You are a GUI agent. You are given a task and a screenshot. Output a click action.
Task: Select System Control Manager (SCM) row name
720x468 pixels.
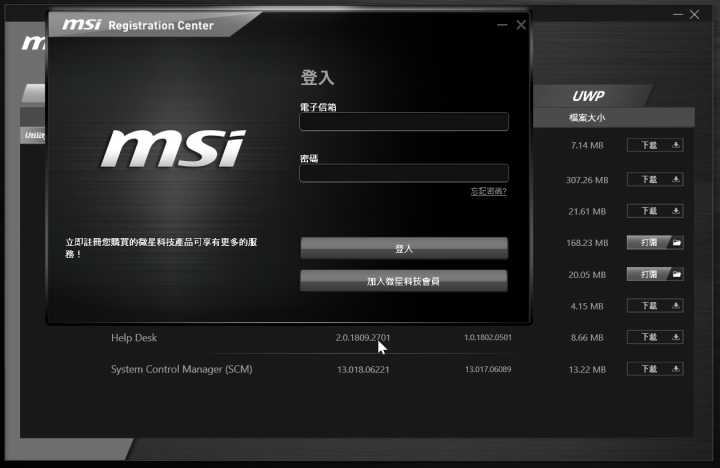pyautogui.click(x=181, y=369)
